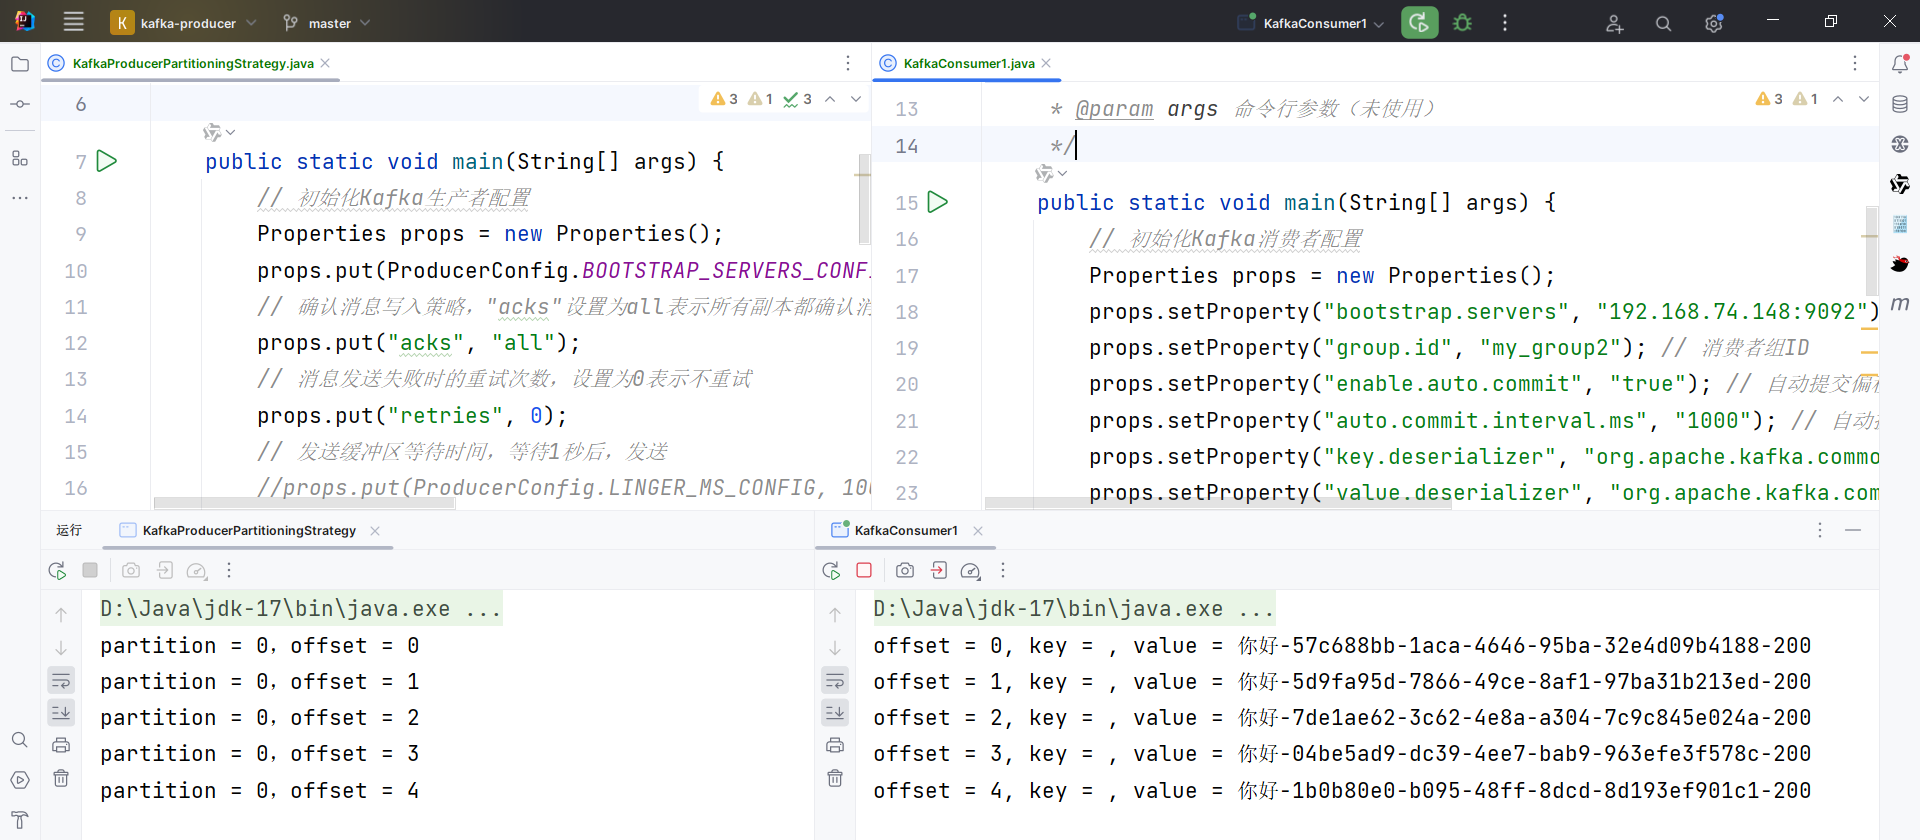Viewport: 1920px width, 840px height.
Task: Open AI actions dropdown above line 7
Action: tap(219, 132)
